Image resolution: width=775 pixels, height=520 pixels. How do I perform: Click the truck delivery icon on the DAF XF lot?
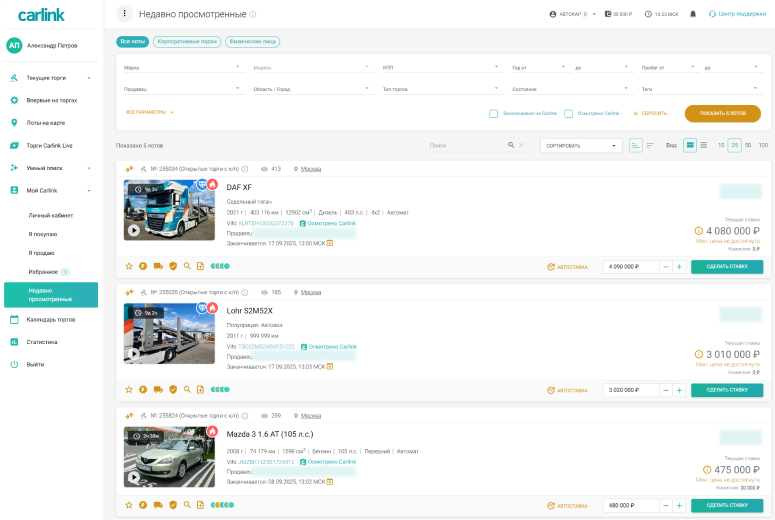(158, 266)
